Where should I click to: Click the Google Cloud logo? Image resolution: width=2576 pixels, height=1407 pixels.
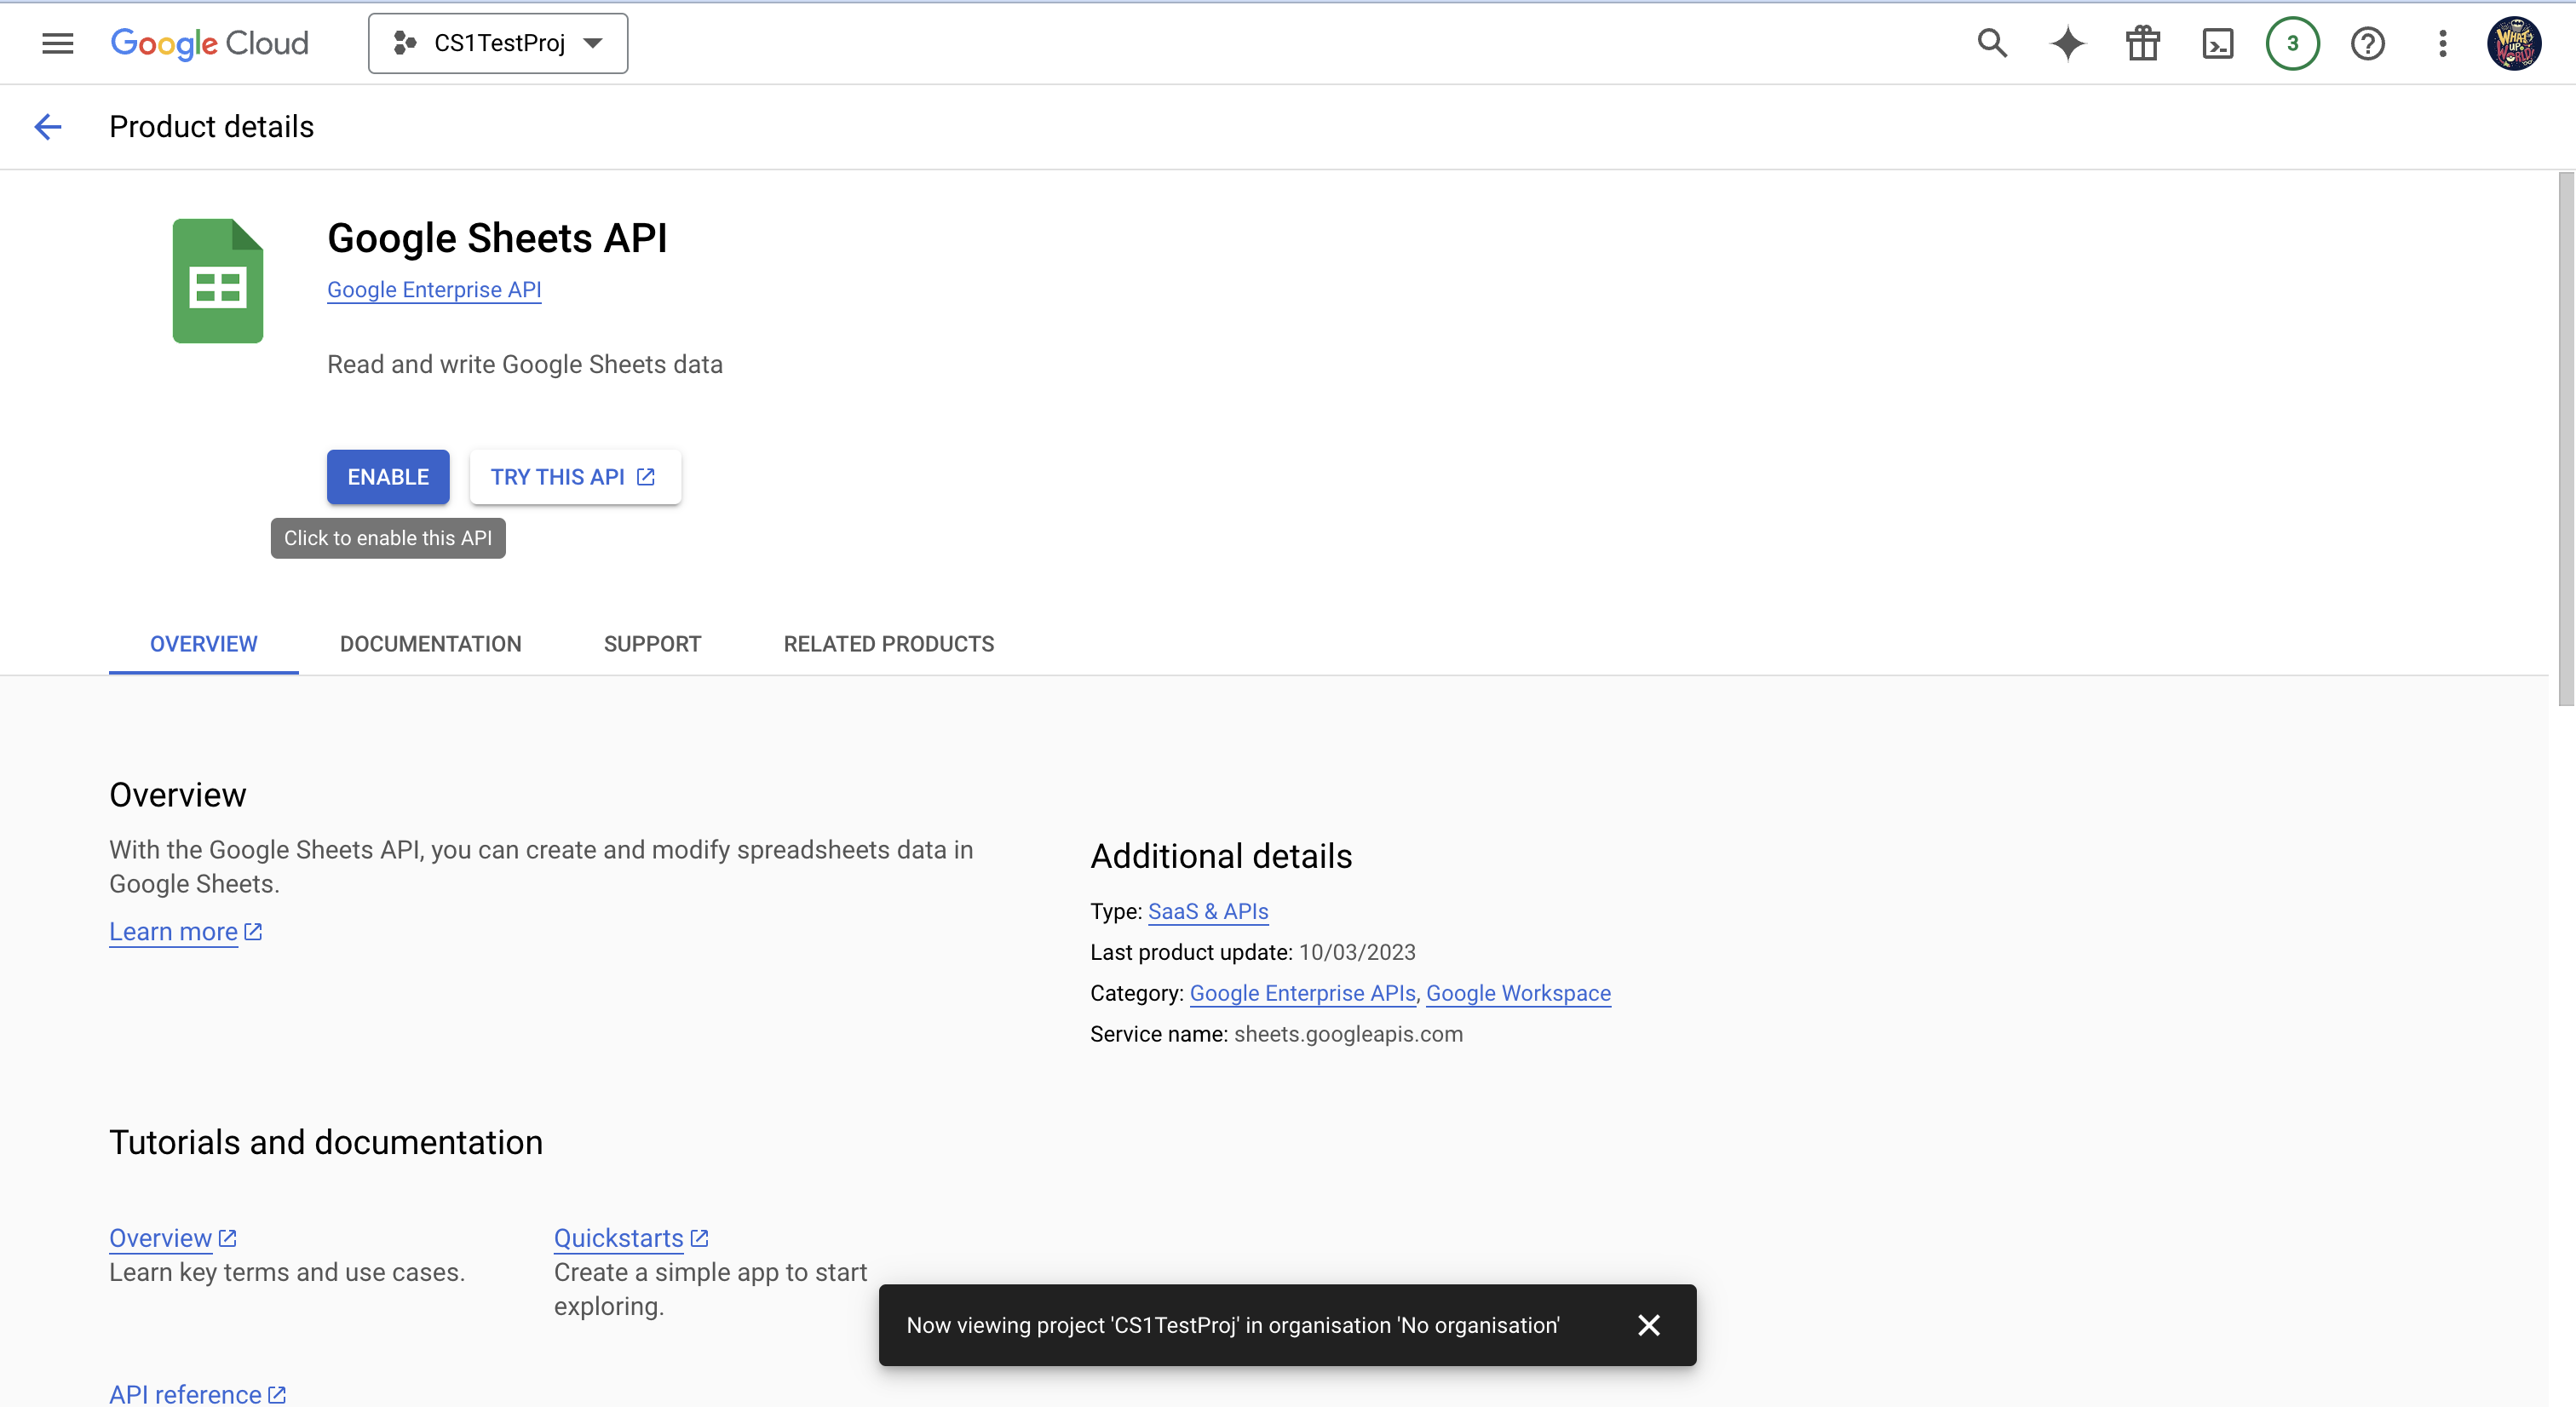pyautogui.click(x=209, y=43)
